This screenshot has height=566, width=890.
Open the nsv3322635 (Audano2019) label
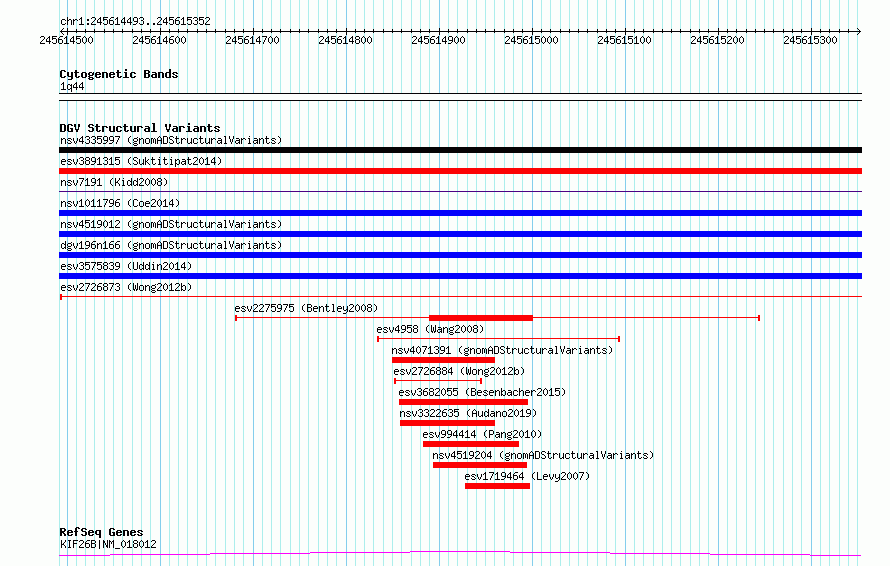[468, 413]
